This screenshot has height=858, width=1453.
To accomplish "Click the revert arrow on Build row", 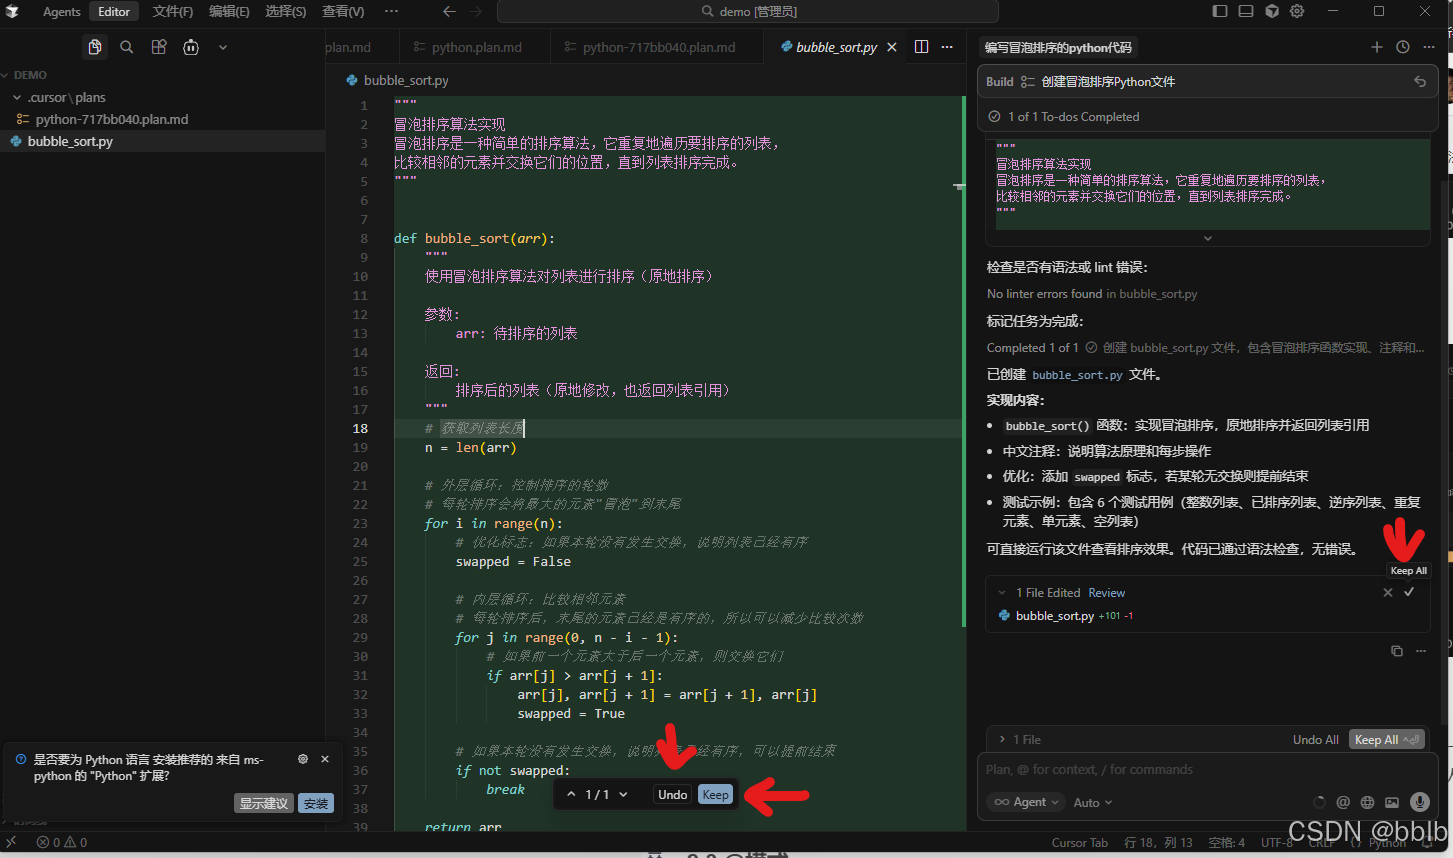I will [x=1420, y=82].
